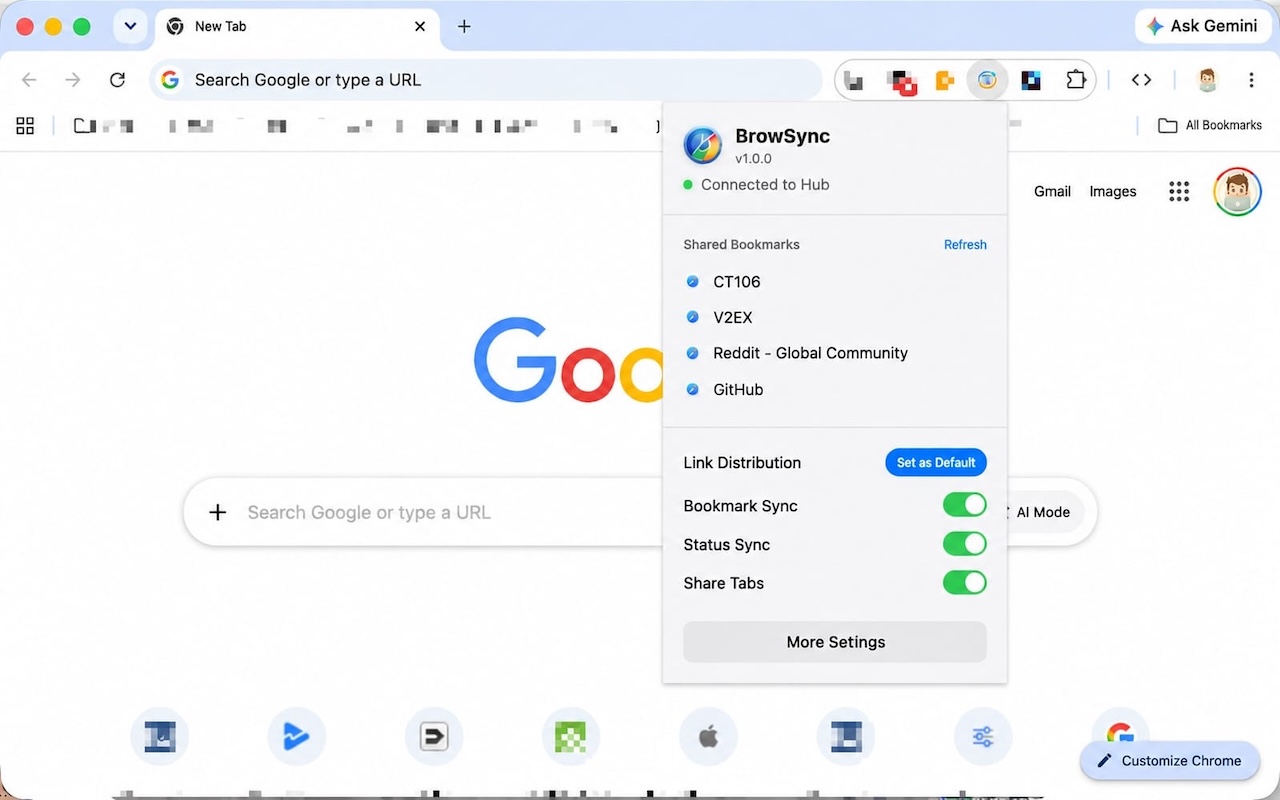Open the blue arrow shortcut tile
This screenshot has height=800, width=1280.
(297, 738)
